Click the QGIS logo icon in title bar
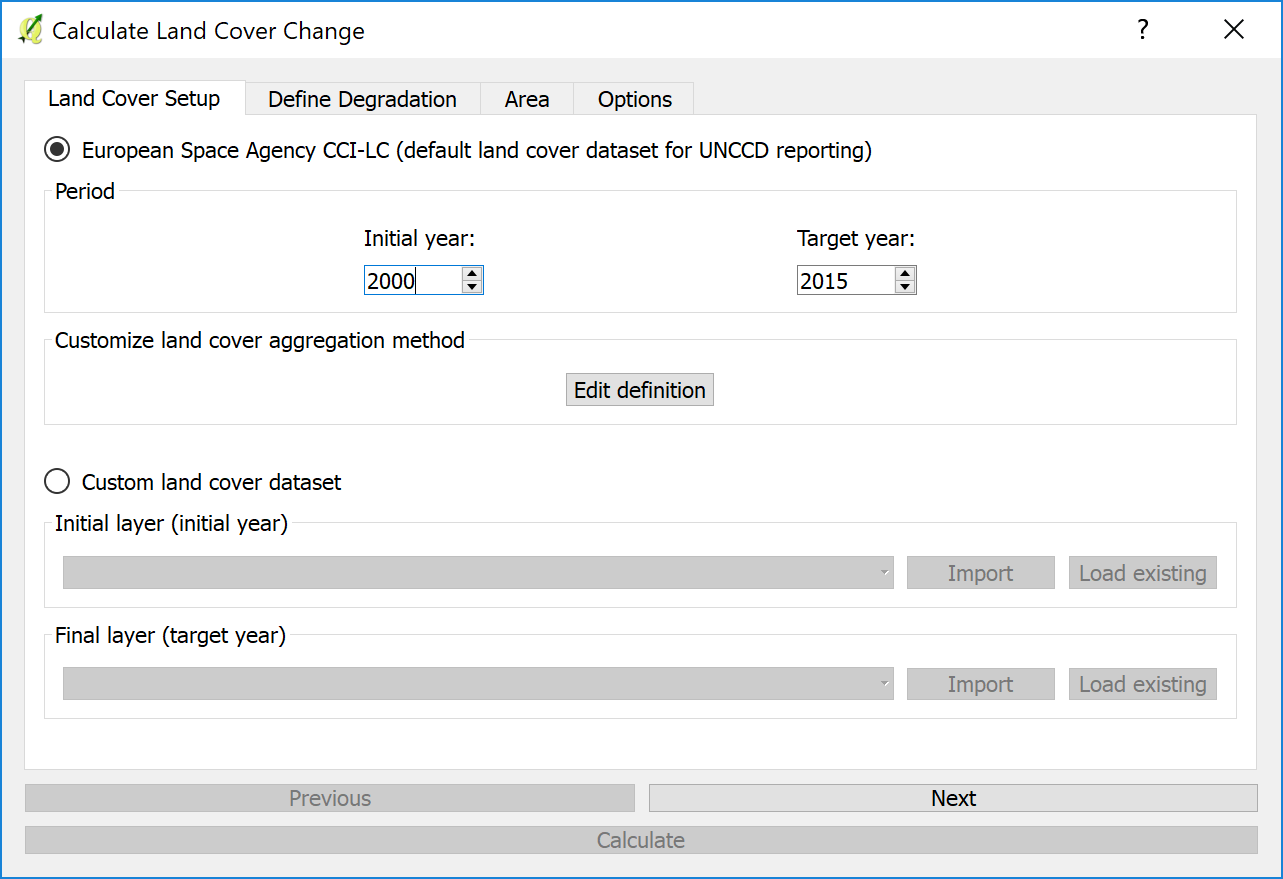 pos(30,30)
